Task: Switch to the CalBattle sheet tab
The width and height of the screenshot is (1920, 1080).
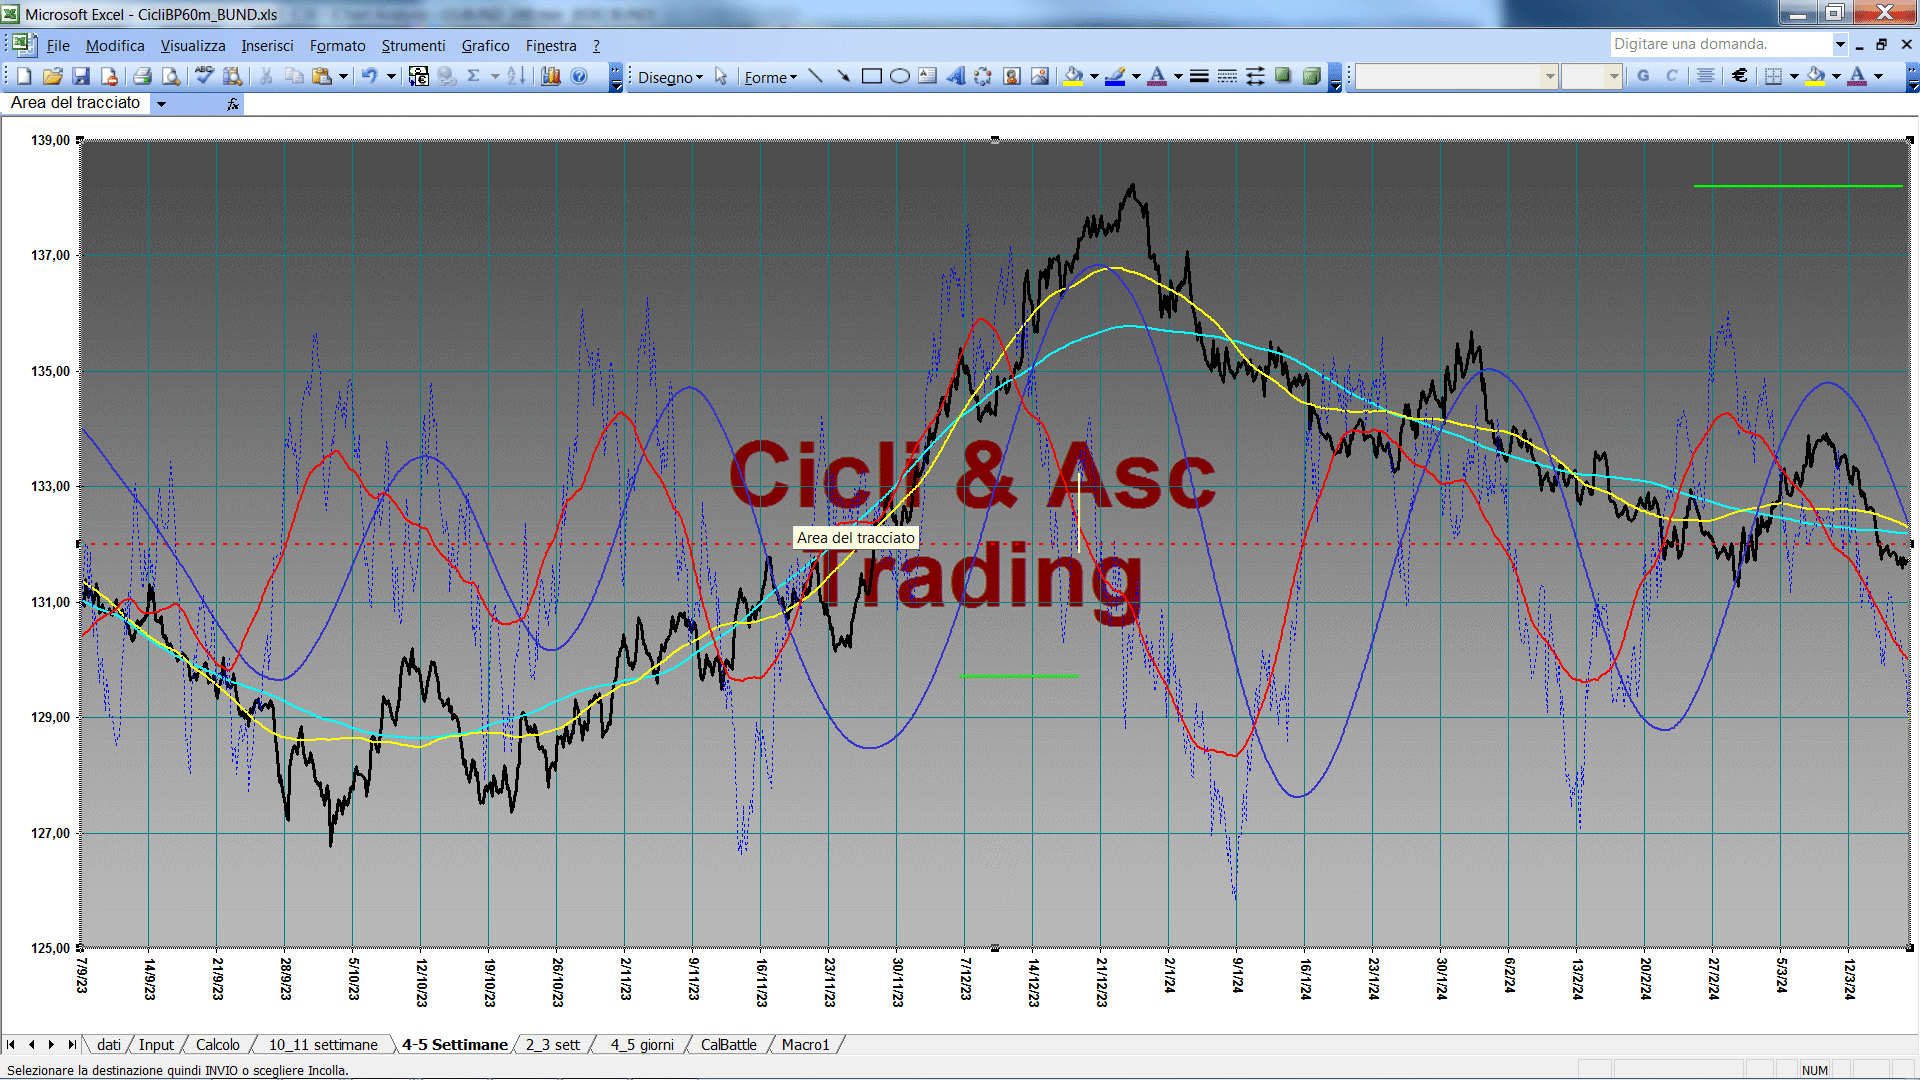Action: pos(728,1044)
